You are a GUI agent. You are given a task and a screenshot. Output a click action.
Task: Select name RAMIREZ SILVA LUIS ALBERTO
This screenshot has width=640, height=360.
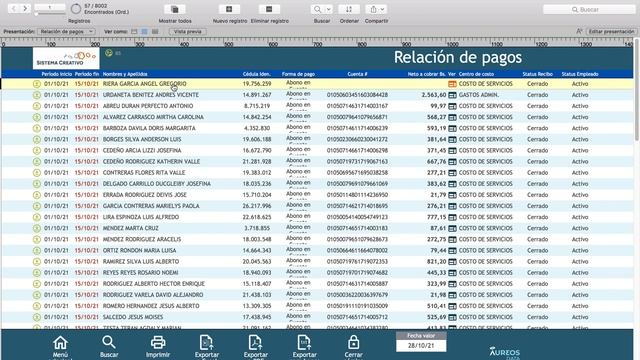tap(141, 262)
